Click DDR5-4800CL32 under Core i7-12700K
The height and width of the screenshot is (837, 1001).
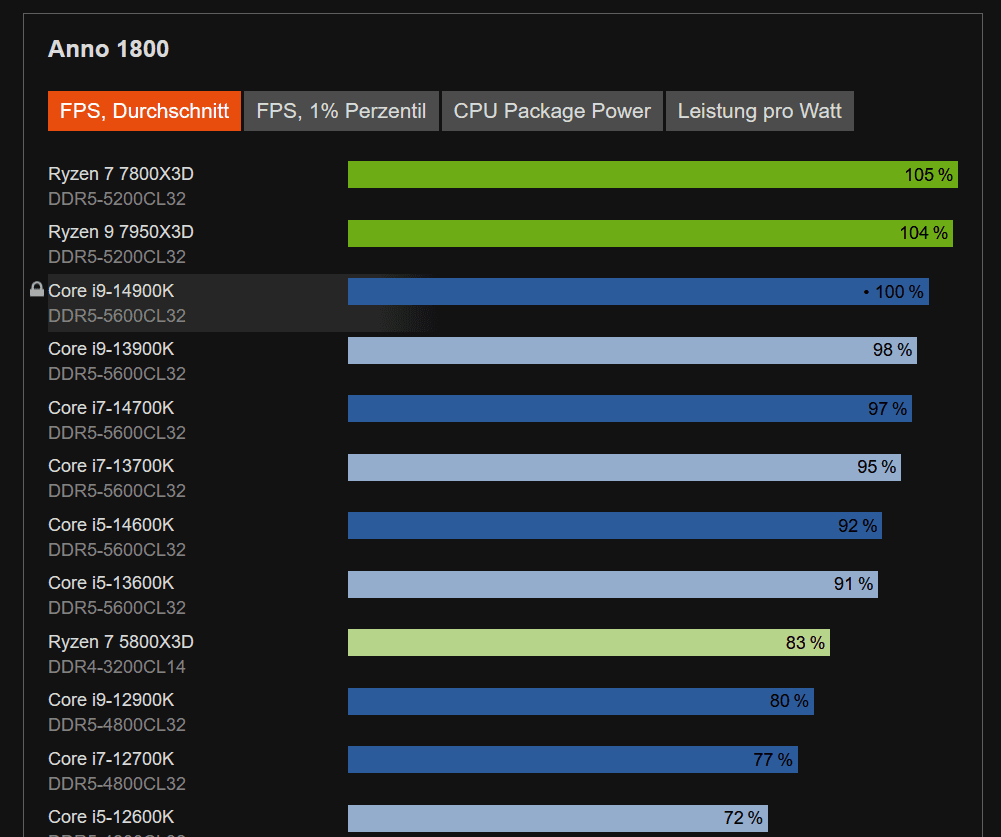(117, 783)
